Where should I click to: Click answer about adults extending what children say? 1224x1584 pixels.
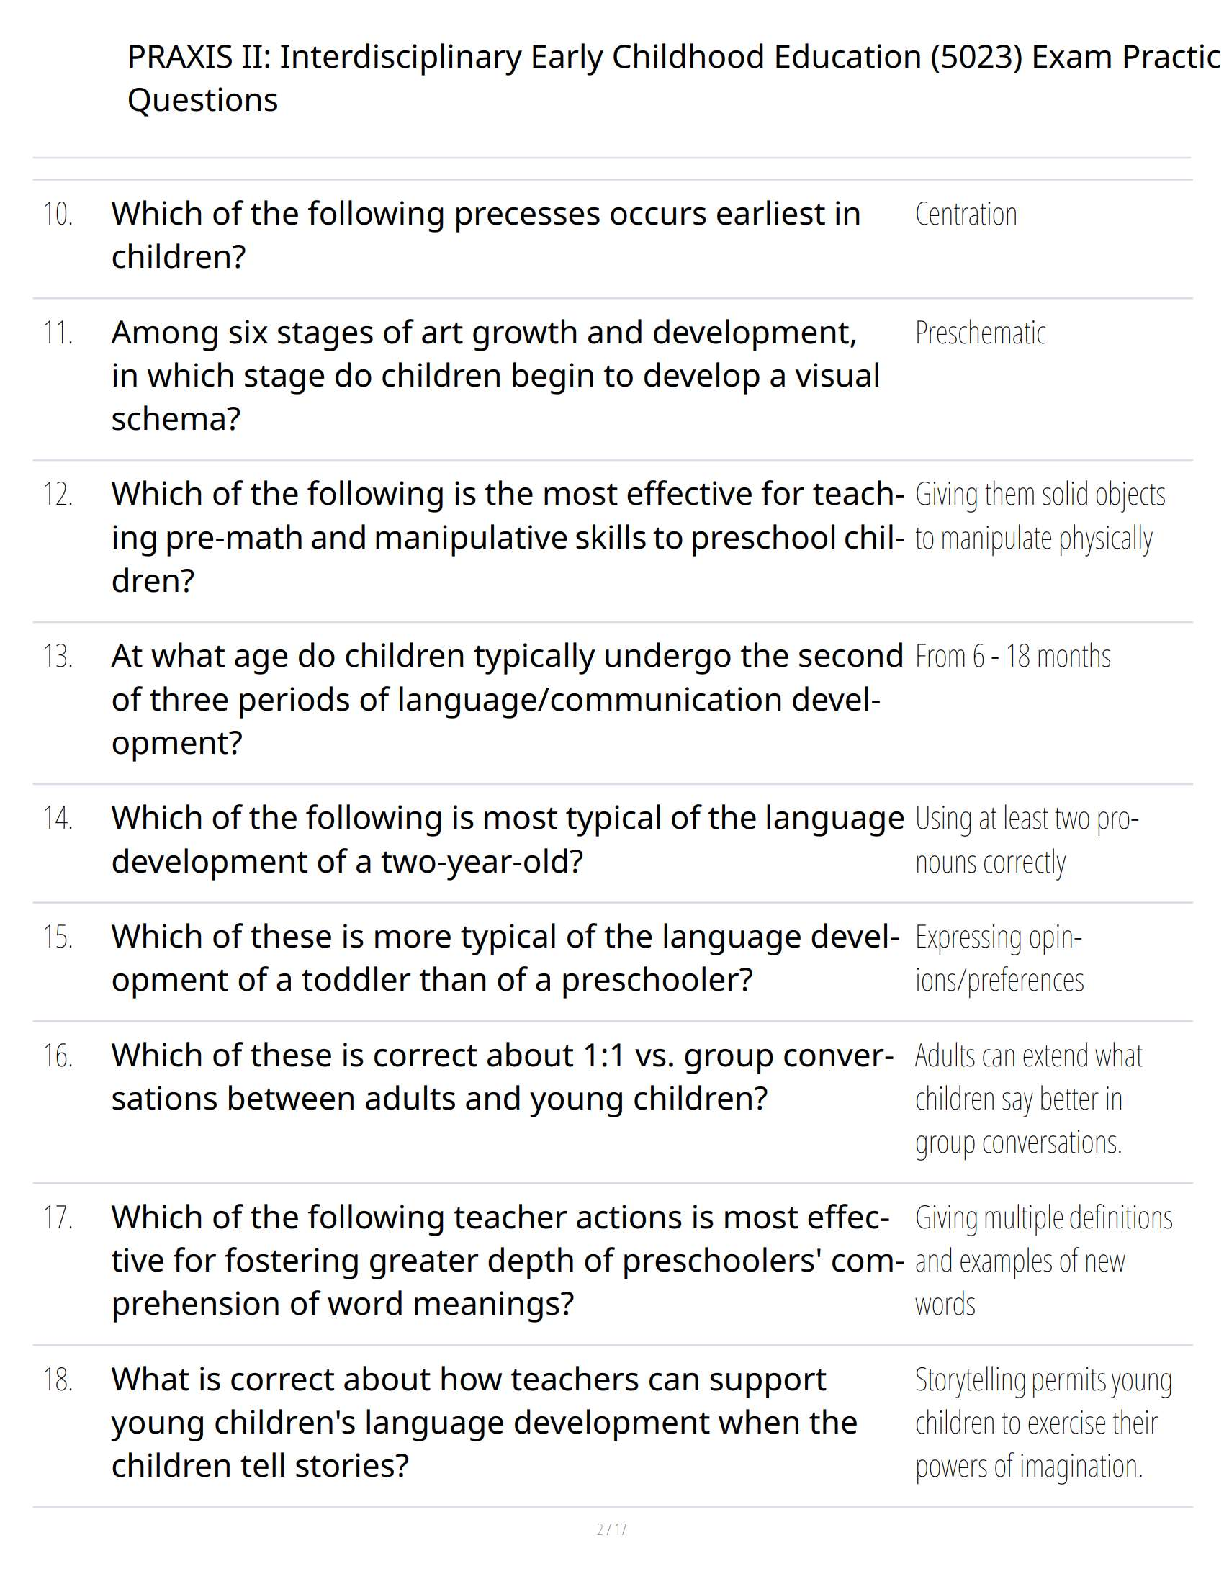click(x=1028, y=1098)
